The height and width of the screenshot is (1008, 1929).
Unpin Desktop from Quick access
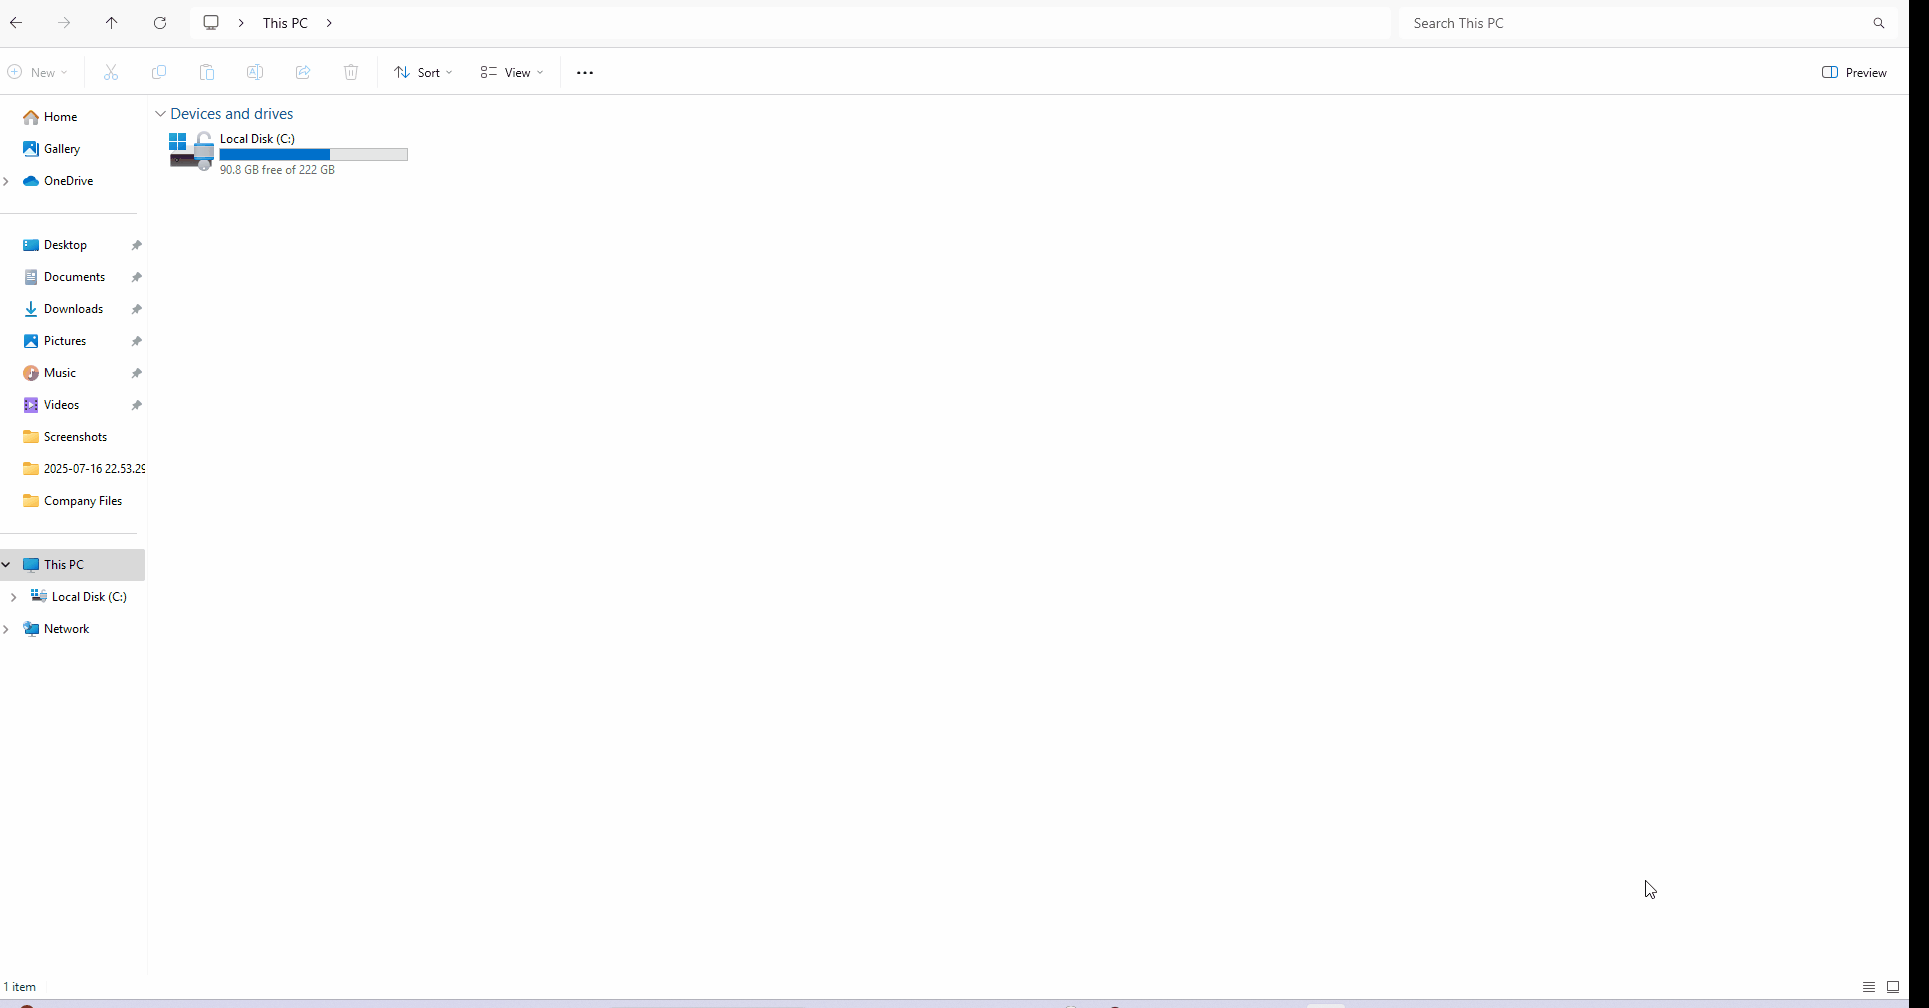137,245
